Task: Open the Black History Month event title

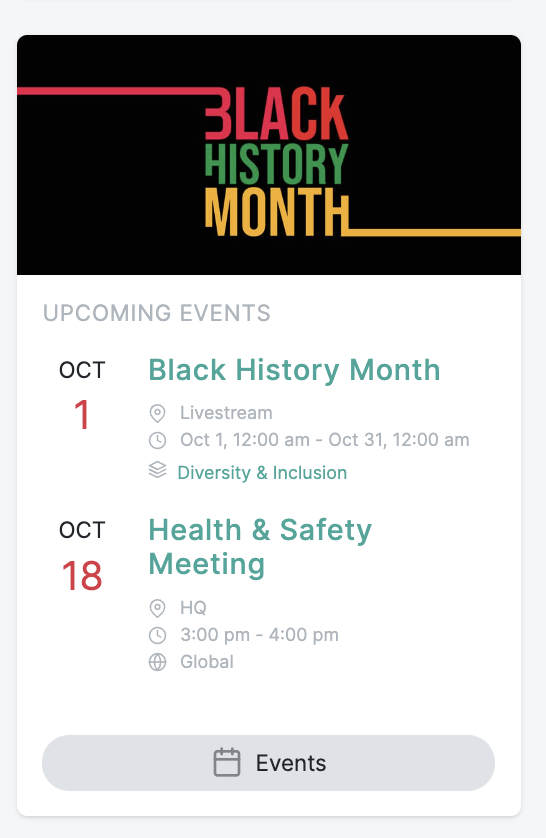Action: point(294,370)
